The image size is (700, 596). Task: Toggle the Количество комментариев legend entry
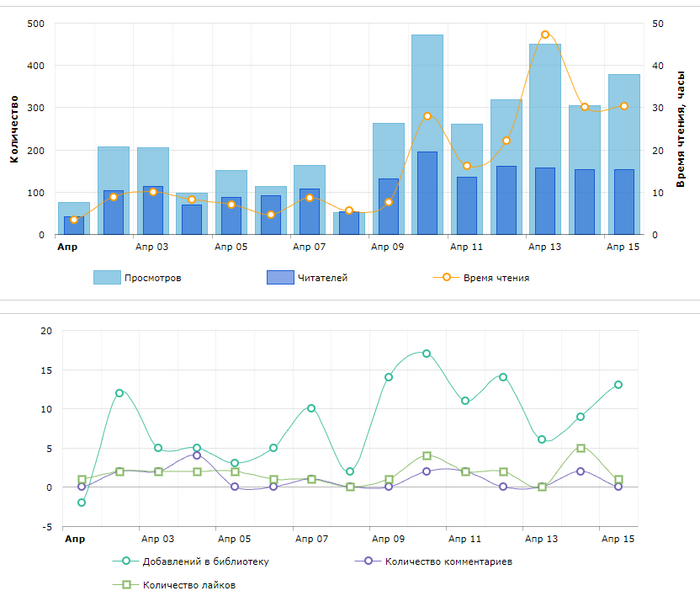(x=433, y=561)
